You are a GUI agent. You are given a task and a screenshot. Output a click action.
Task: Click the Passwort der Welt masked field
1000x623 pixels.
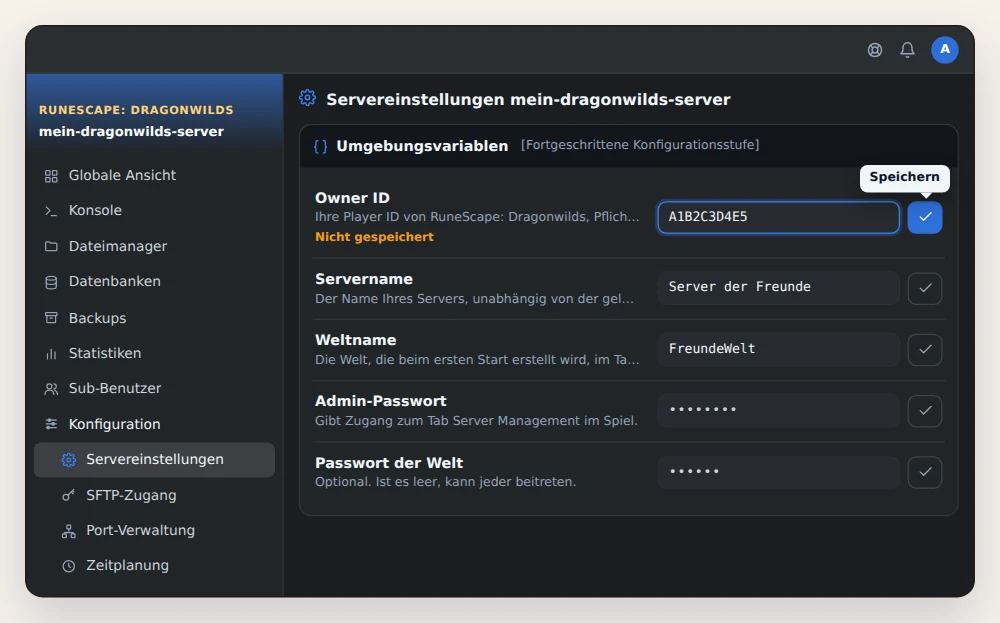tap(778, 472)
